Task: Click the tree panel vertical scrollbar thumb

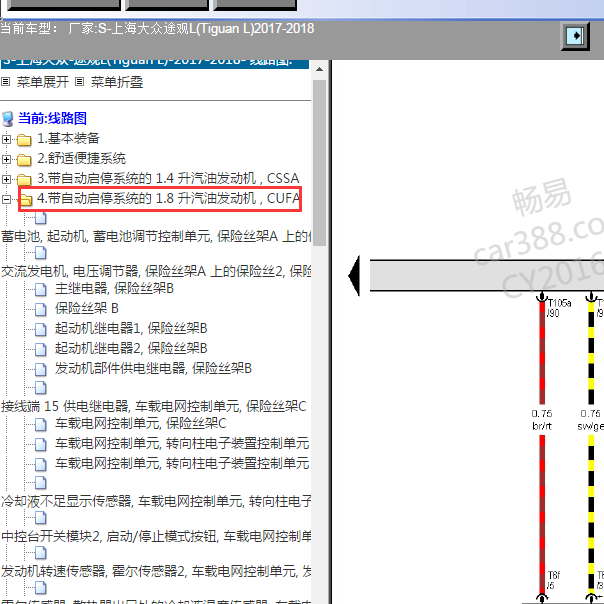Action: click(x=319, y=163)
